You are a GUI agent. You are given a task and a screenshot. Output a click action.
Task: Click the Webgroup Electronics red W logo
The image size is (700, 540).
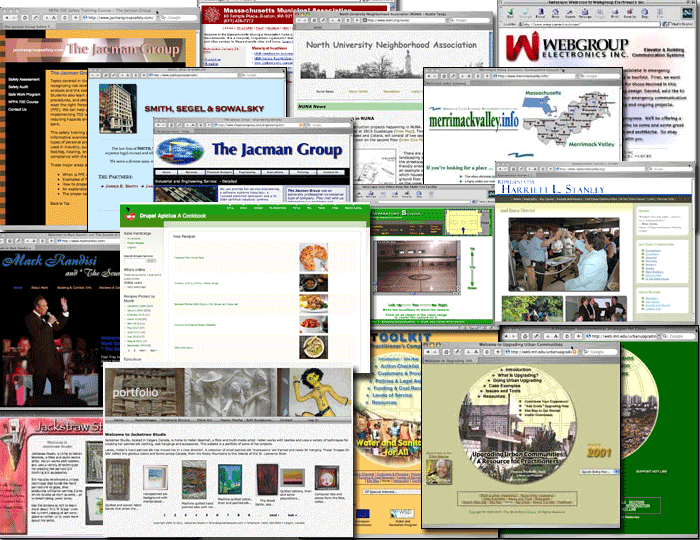pyautogui.click(x=522, y=46)
